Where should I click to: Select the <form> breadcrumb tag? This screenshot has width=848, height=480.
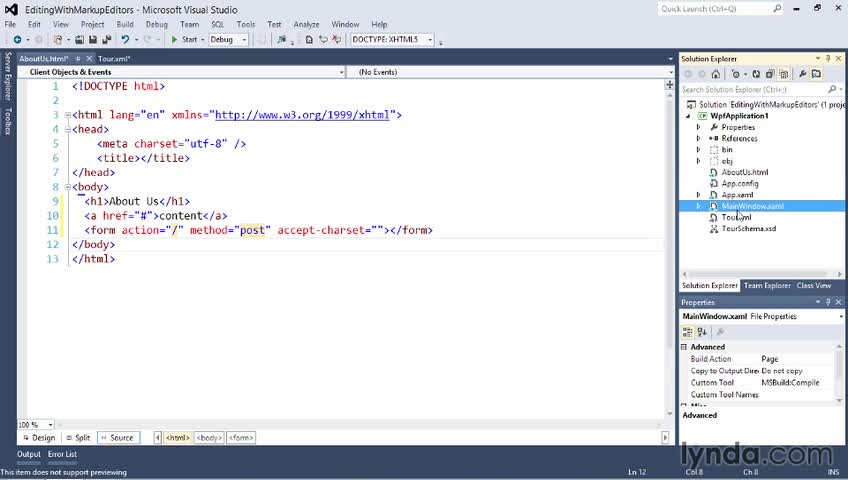[x=241, y=438]
